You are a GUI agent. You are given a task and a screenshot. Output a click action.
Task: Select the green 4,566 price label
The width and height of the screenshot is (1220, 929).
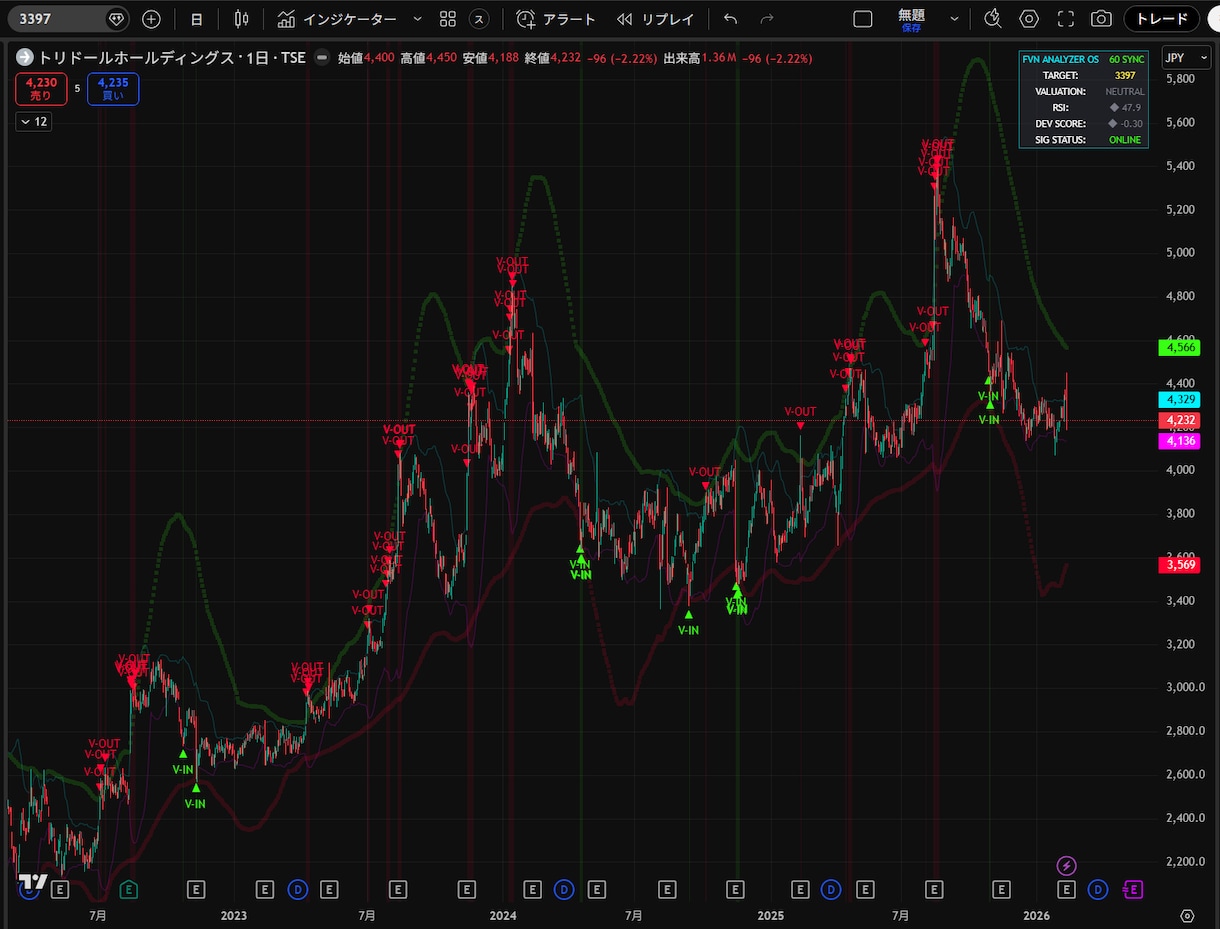tap(1178, 348)
